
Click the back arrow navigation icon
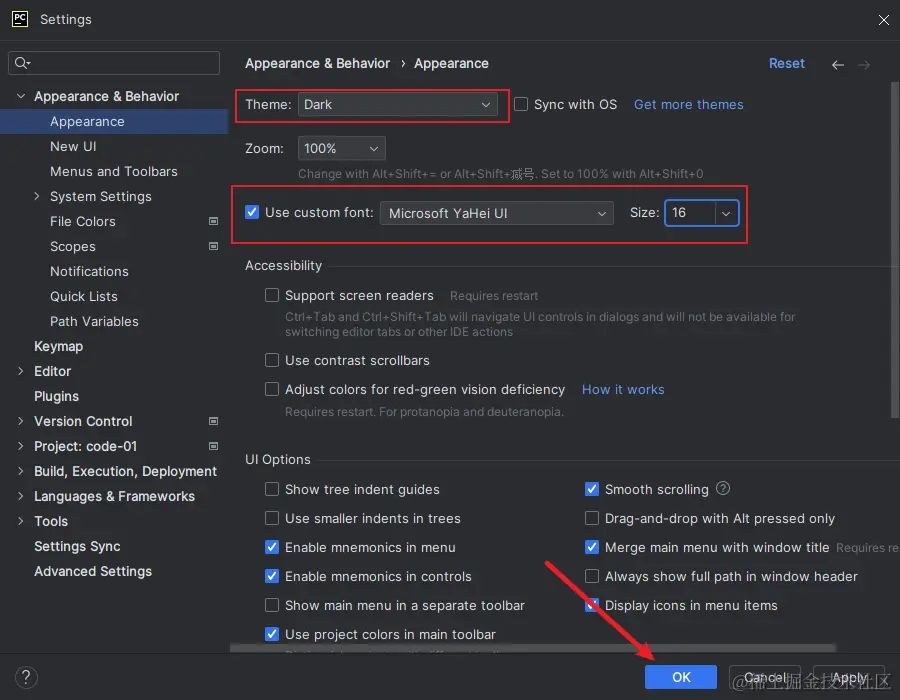point(837,65)
